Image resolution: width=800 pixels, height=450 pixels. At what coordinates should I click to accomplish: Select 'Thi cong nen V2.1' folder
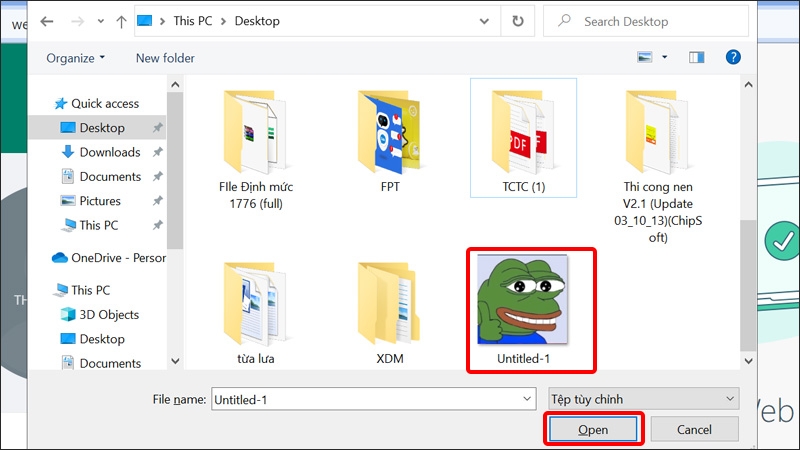[x=658, y=166]
